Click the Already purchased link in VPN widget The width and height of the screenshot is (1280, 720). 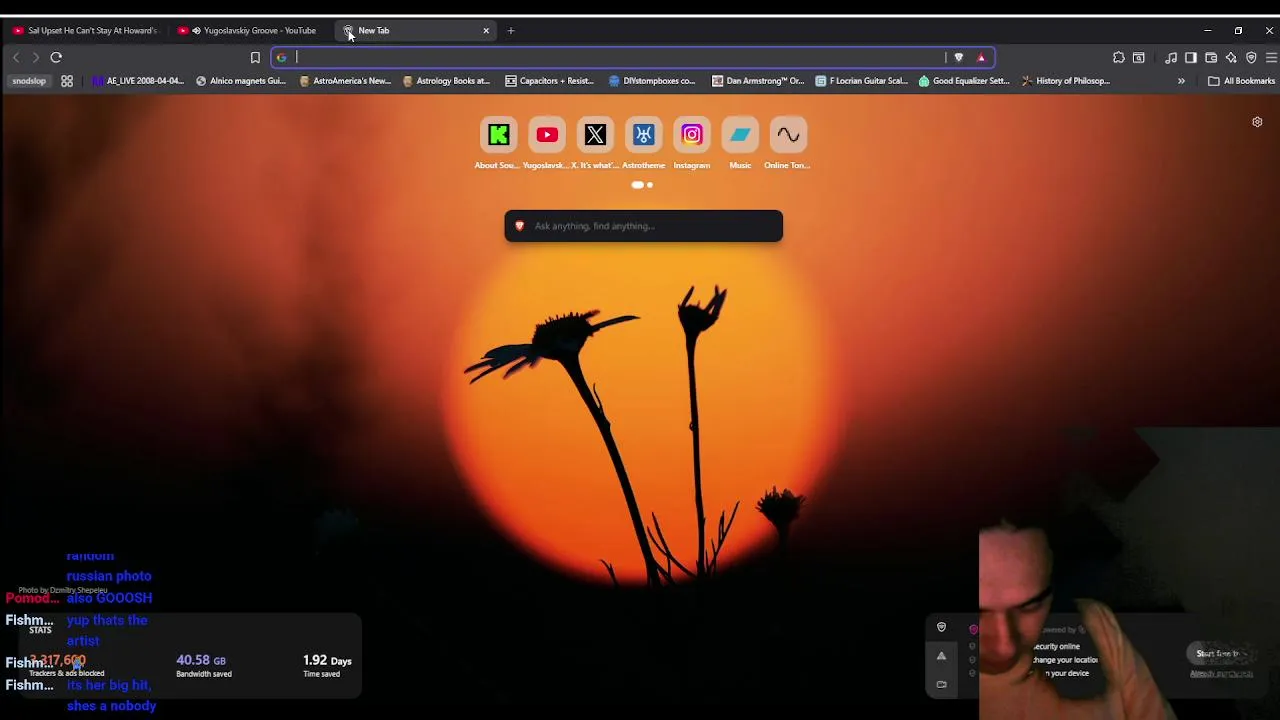[1221, 674]
